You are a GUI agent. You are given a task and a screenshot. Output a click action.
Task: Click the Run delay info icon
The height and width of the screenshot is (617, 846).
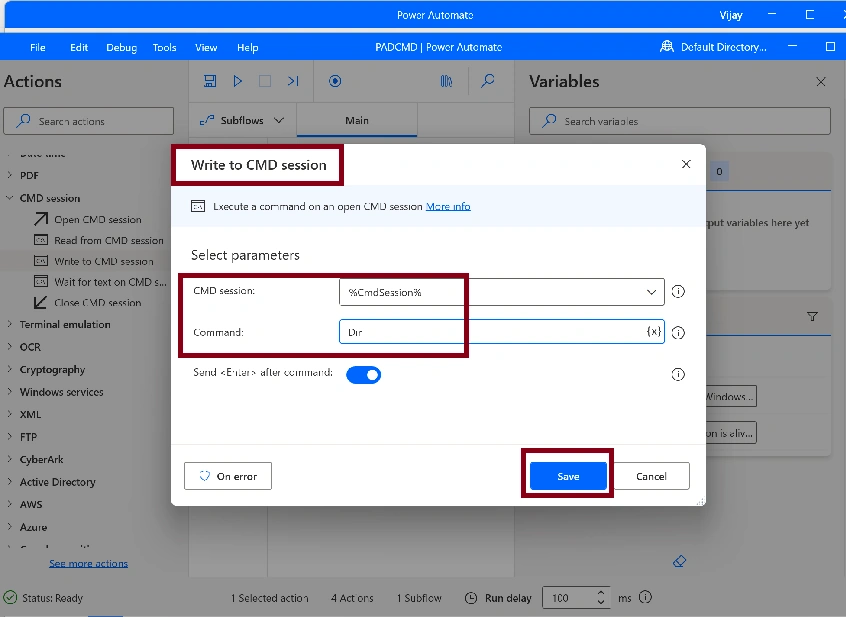[x=645, y=597]
